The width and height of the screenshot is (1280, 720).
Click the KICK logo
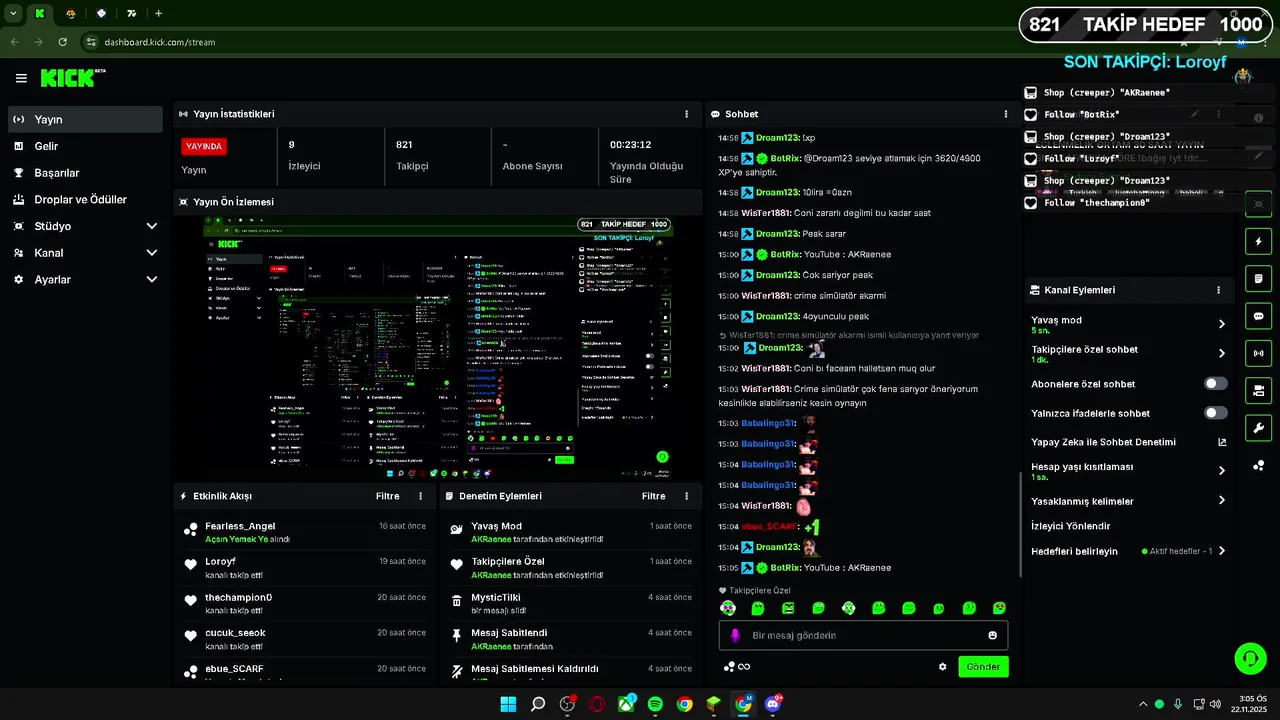pyautogui.click(x=71, y=78)
